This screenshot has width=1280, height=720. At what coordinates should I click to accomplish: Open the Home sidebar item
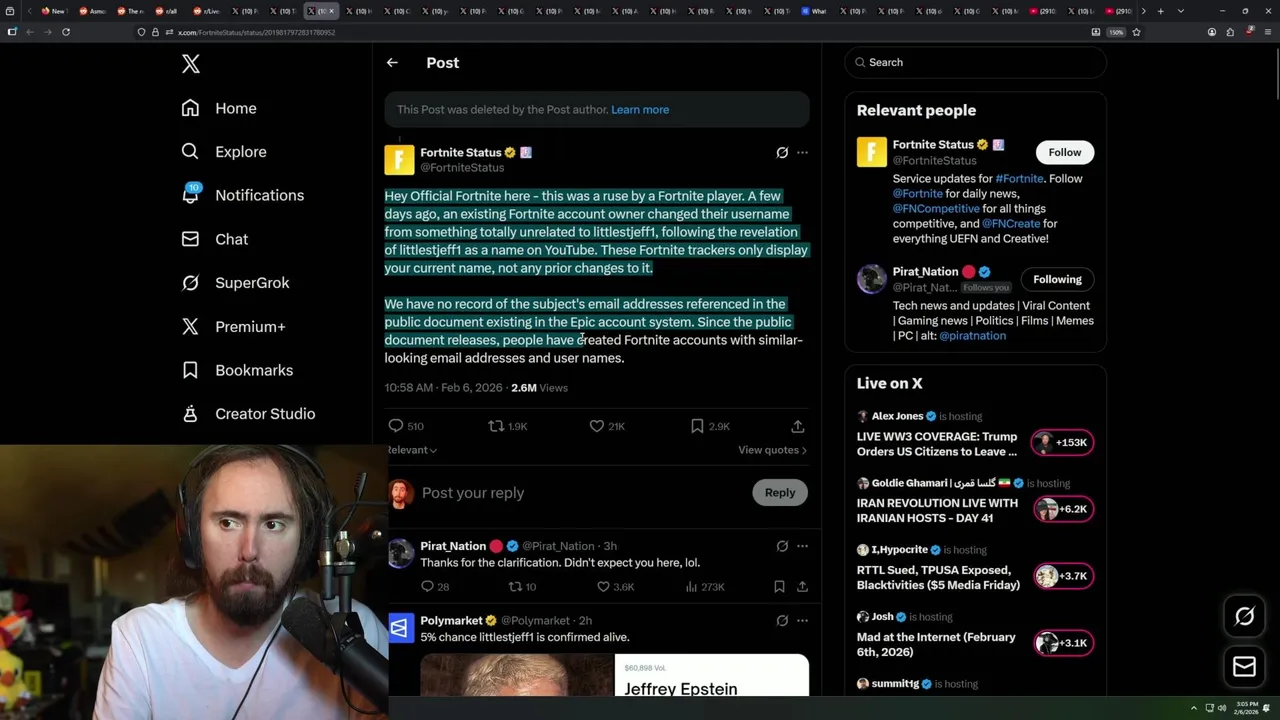[x=219, y=108]
